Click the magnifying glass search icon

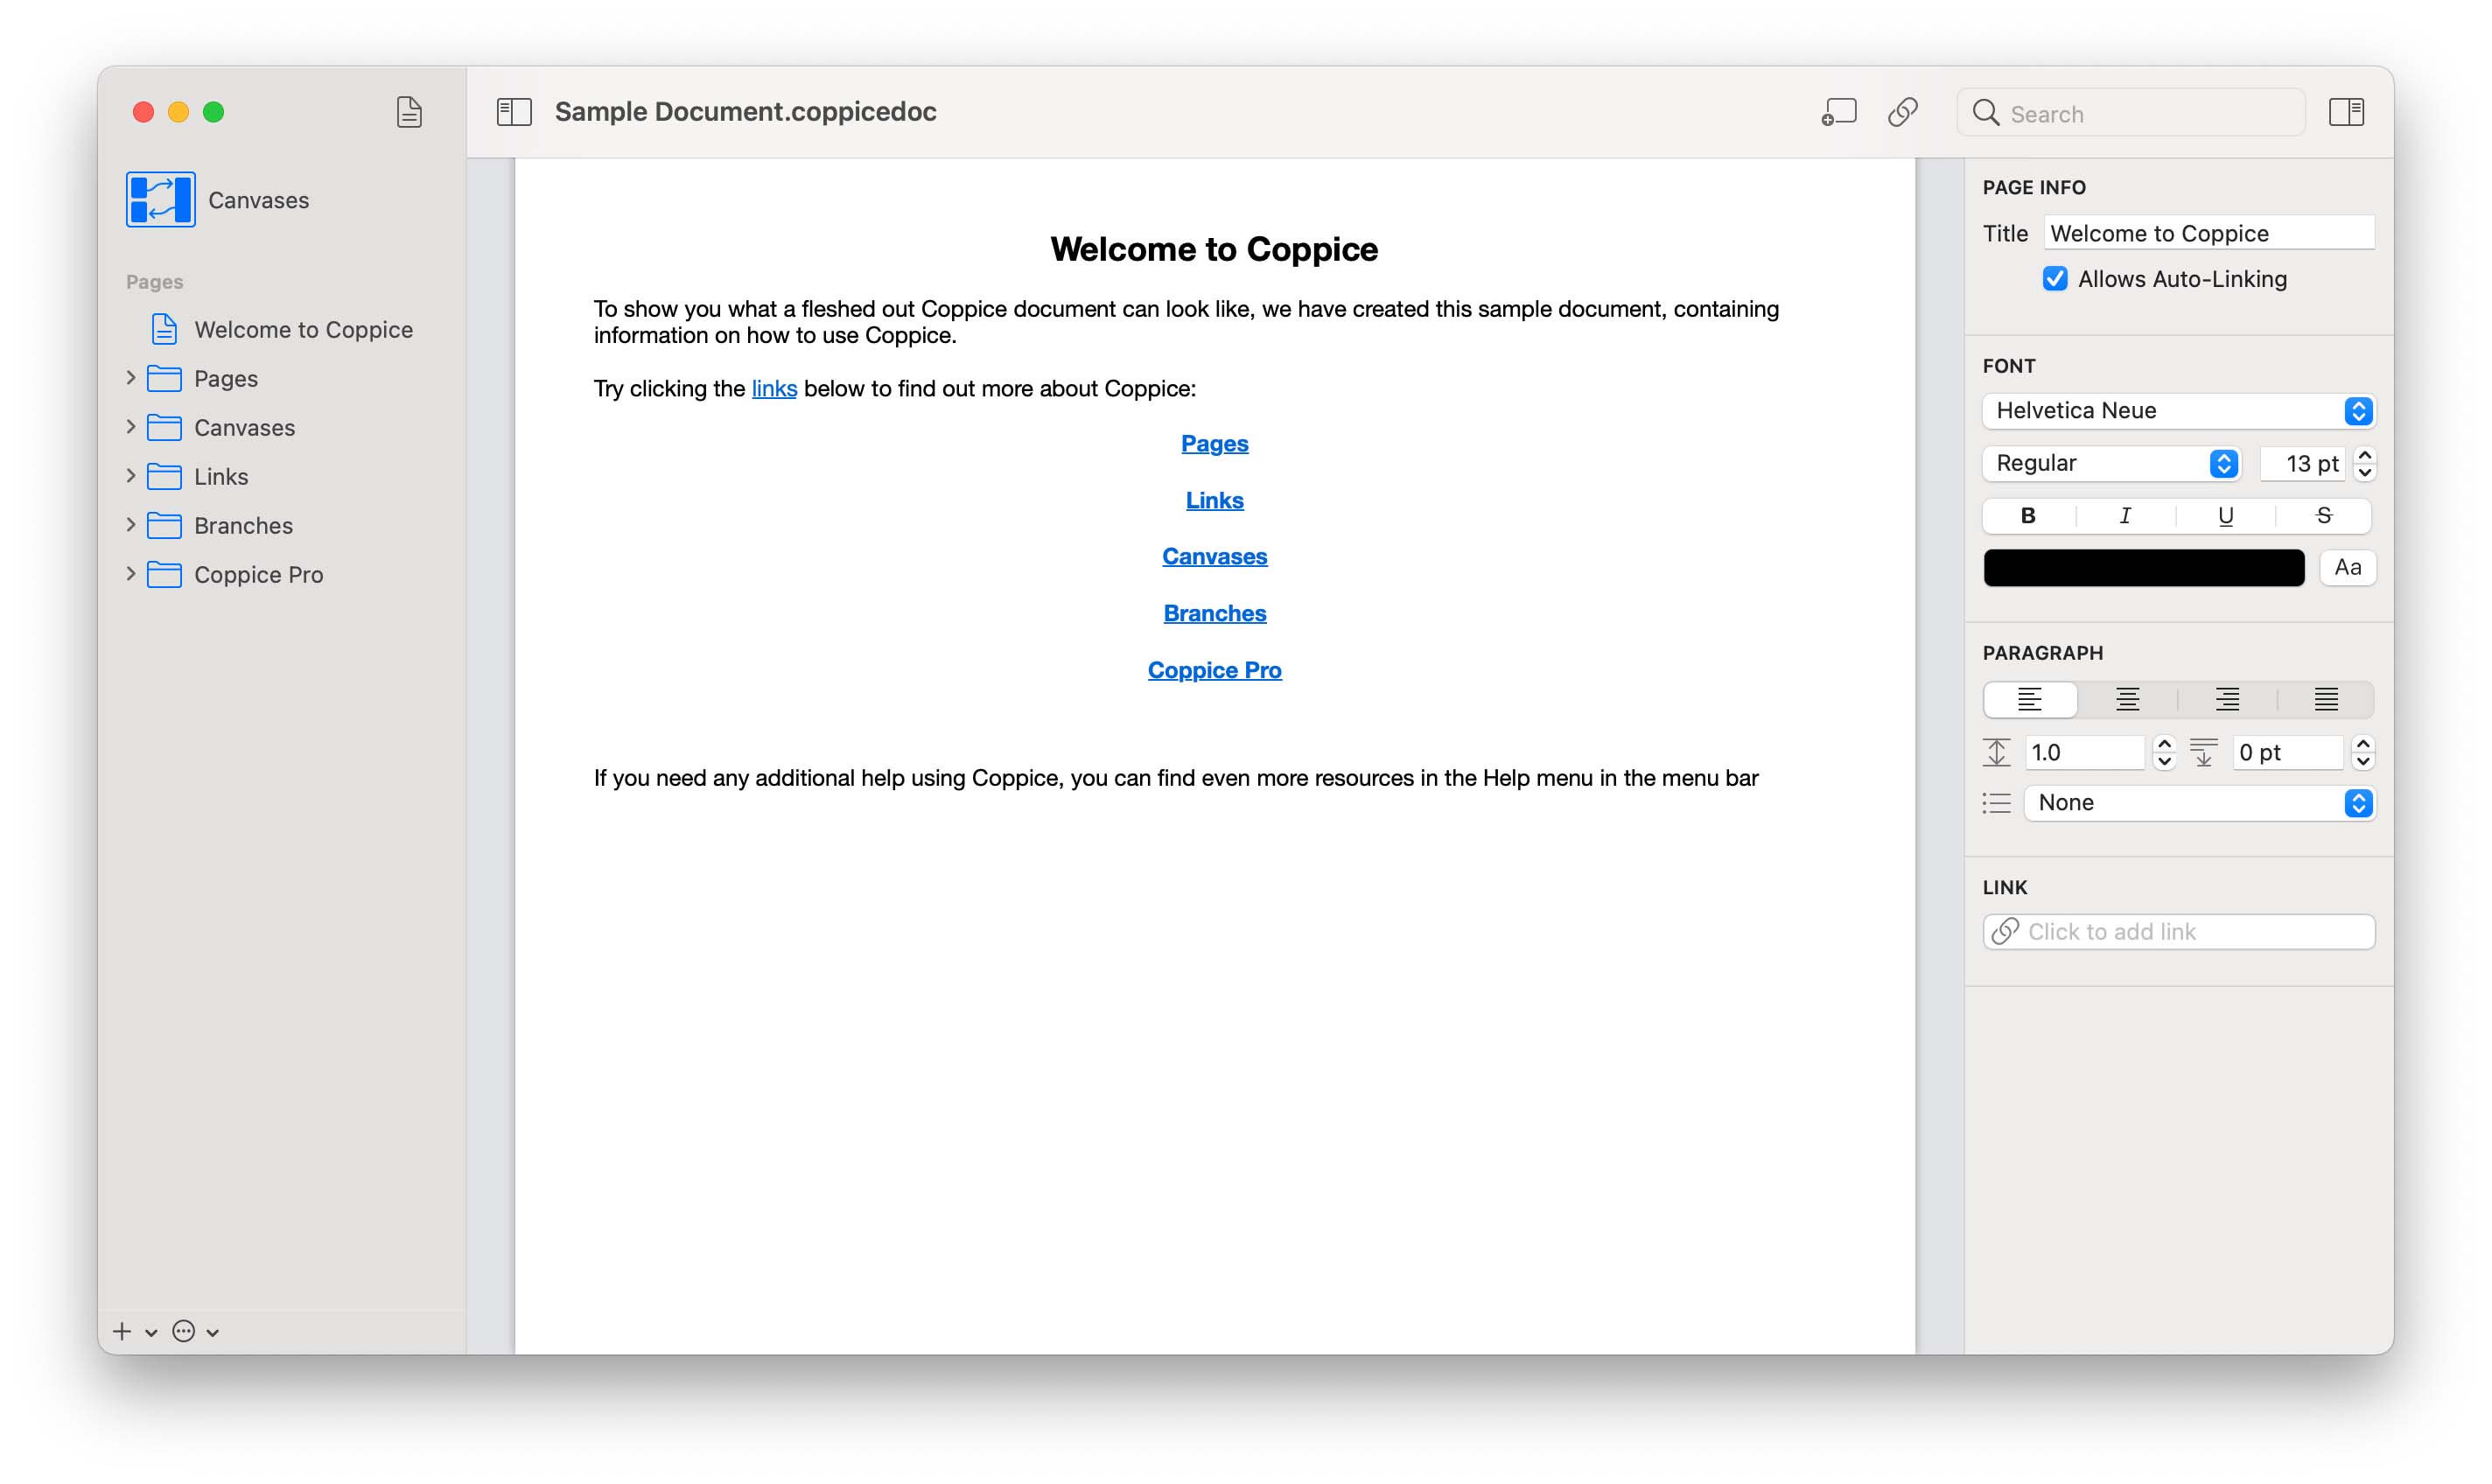(x=1986, y=113)
